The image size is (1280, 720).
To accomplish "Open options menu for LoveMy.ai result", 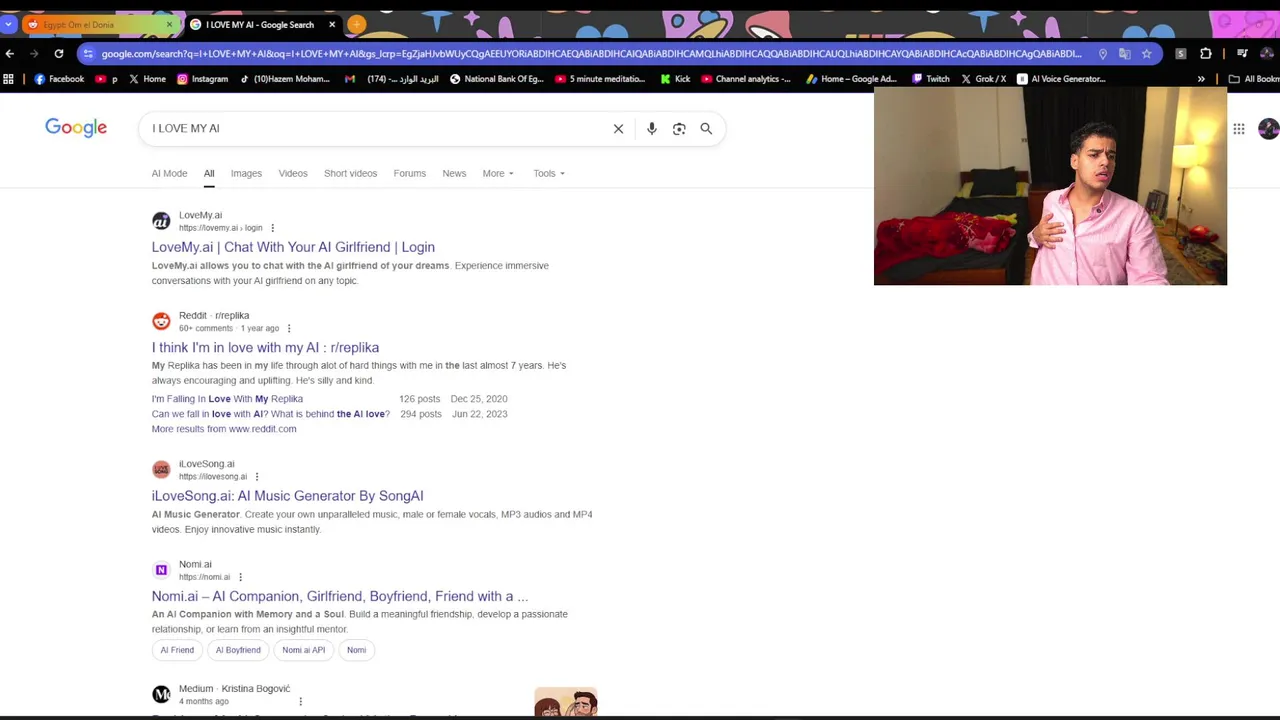I will (x=272, y=228).
